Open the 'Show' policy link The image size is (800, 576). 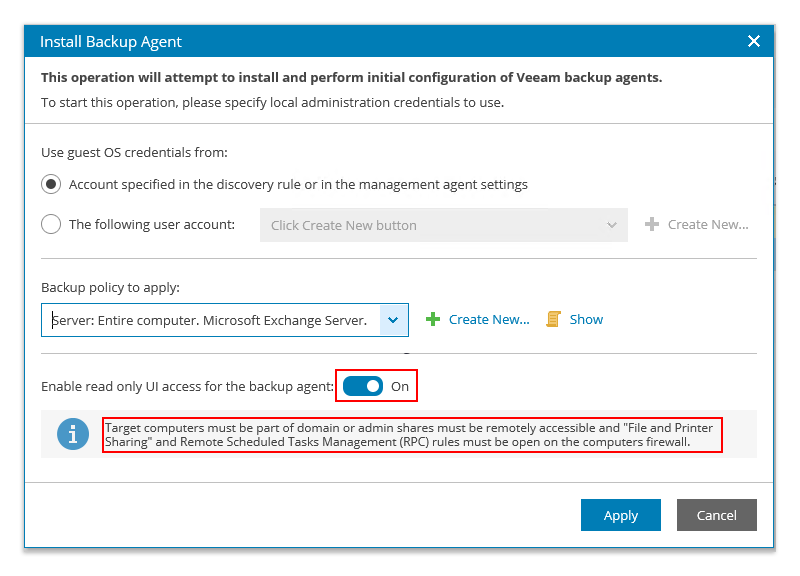pyautogui.click(x=586, y=320)
